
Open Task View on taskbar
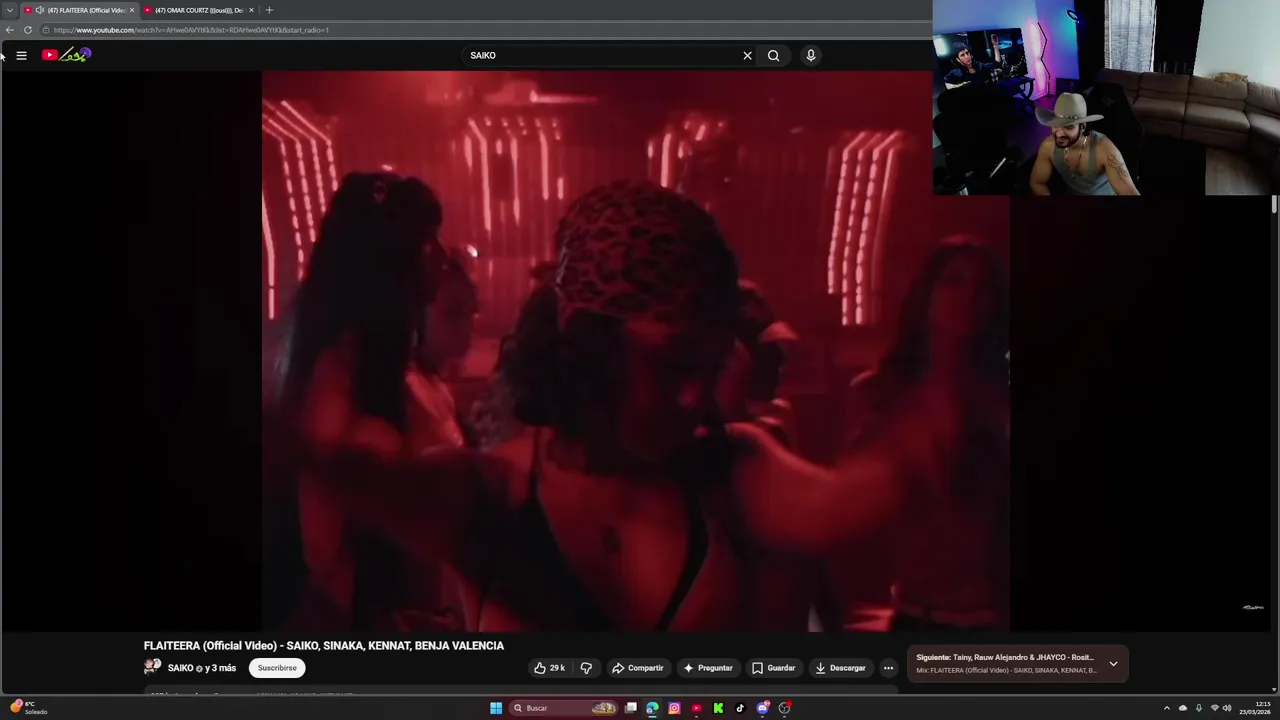[631, 708]
